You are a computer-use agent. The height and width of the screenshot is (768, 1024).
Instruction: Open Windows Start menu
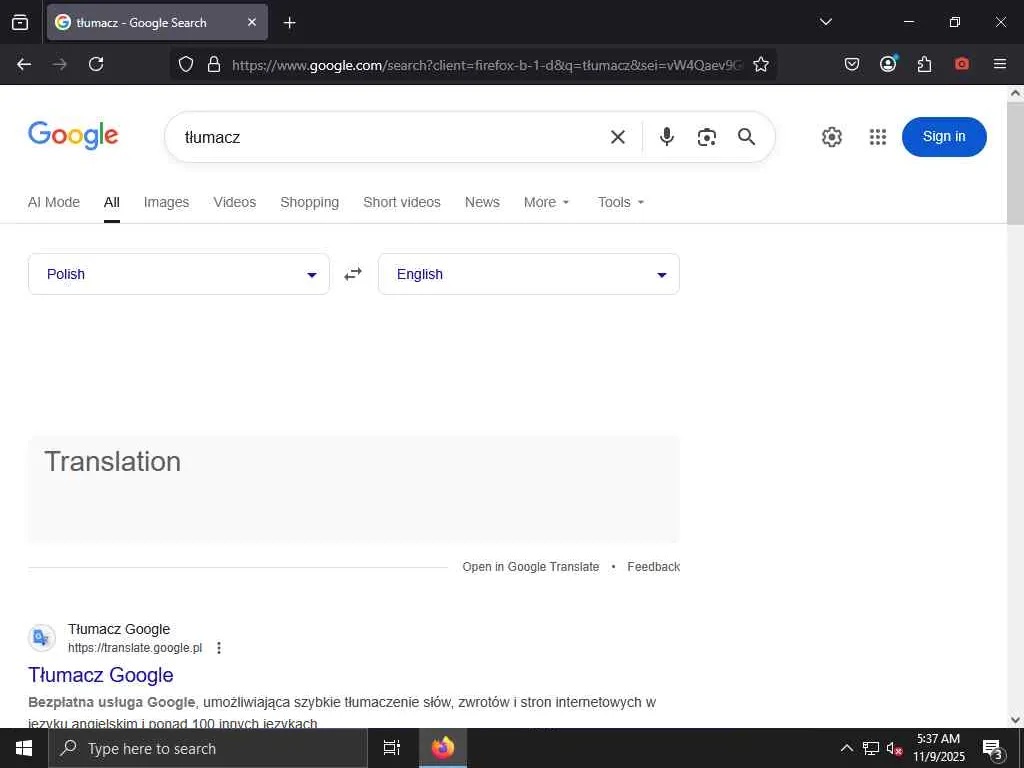point(24,748)
